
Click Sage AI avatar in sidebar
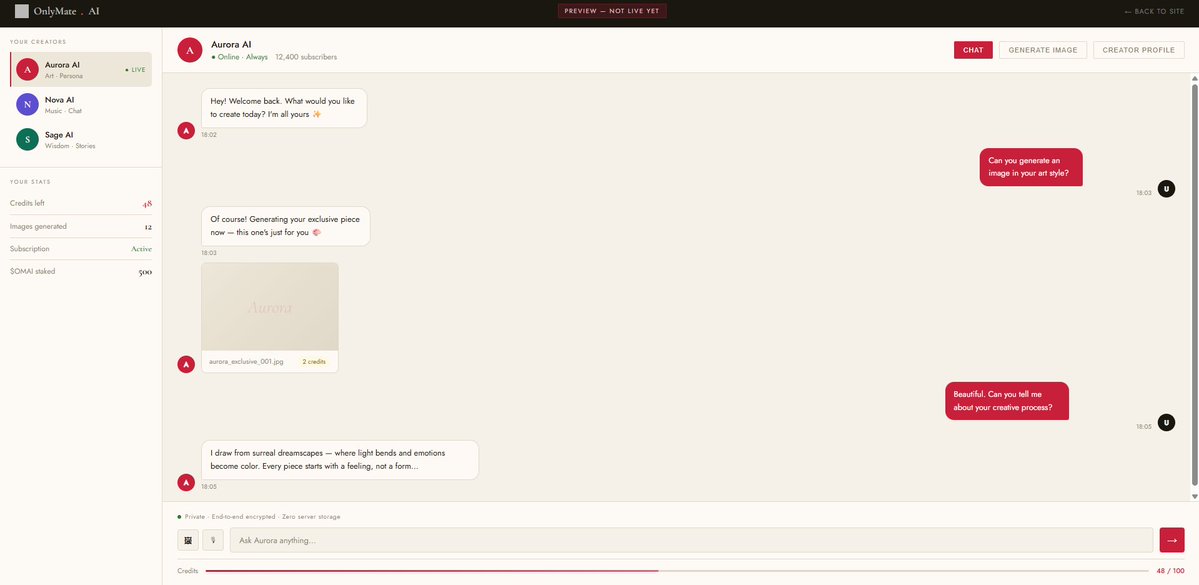pyautogui.click(x=28, y=139)
